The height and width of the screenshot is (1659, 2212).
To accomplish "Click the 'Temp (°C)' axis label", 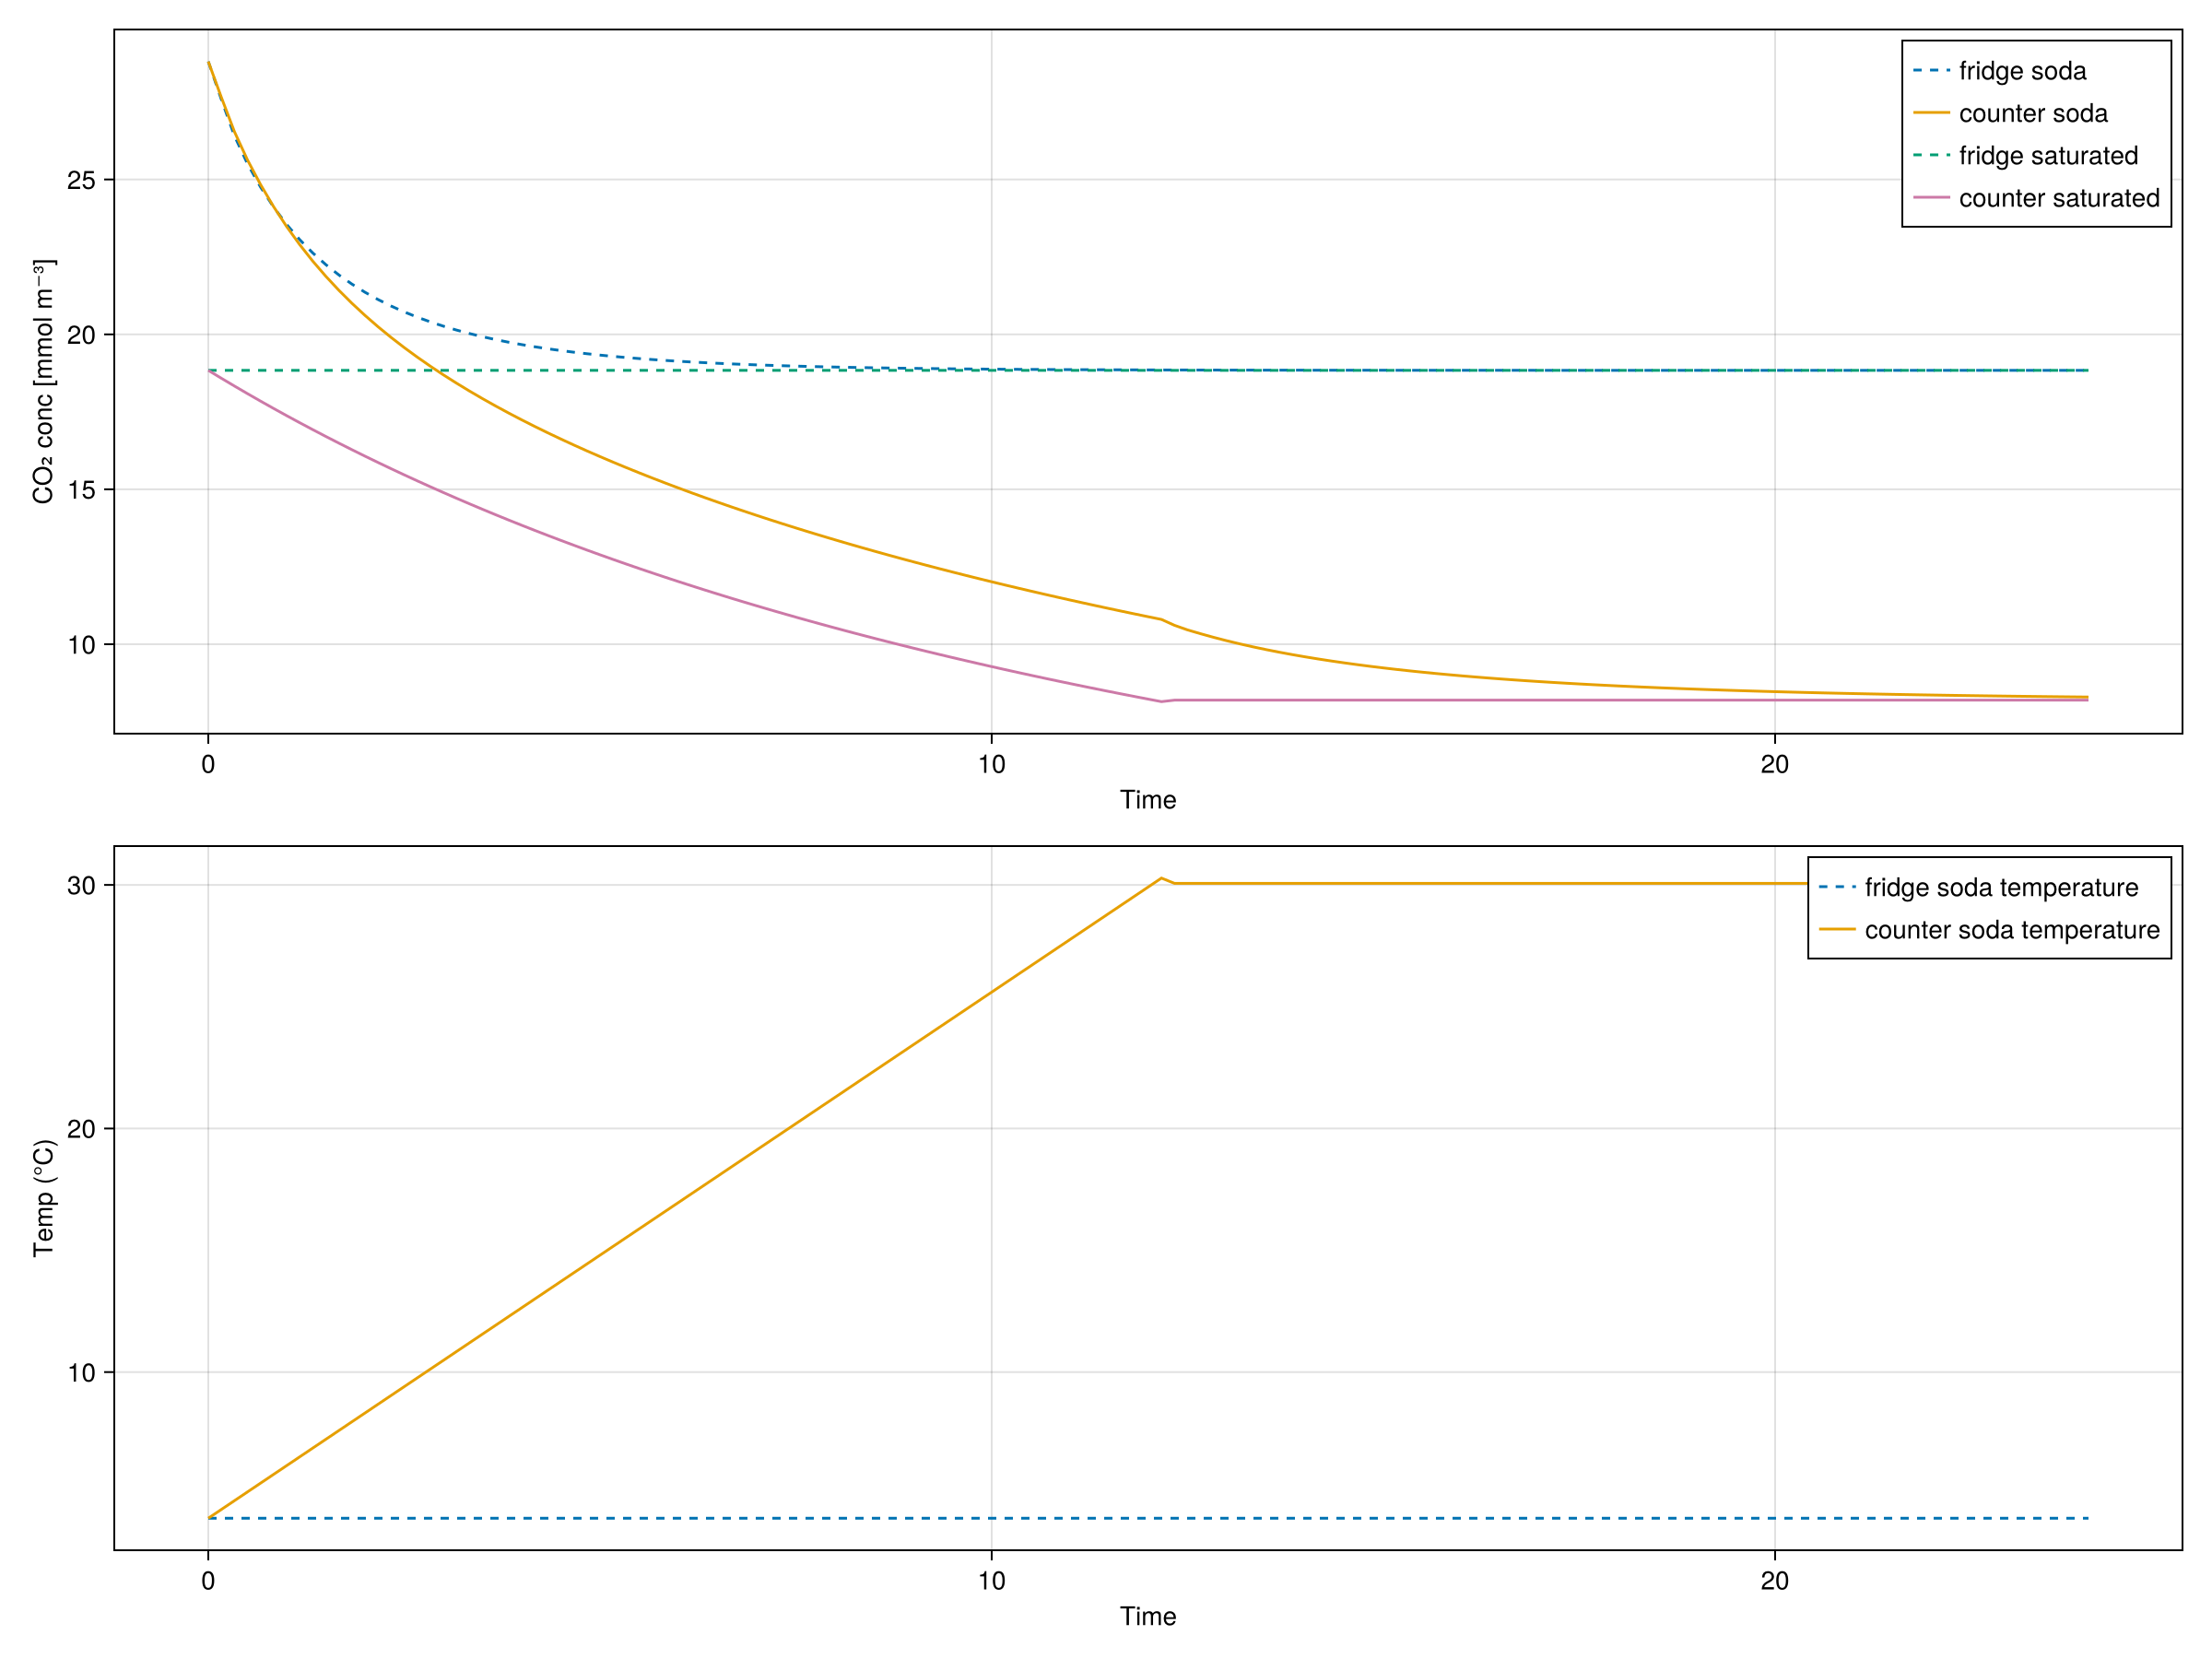I will tap(44, 1198).
